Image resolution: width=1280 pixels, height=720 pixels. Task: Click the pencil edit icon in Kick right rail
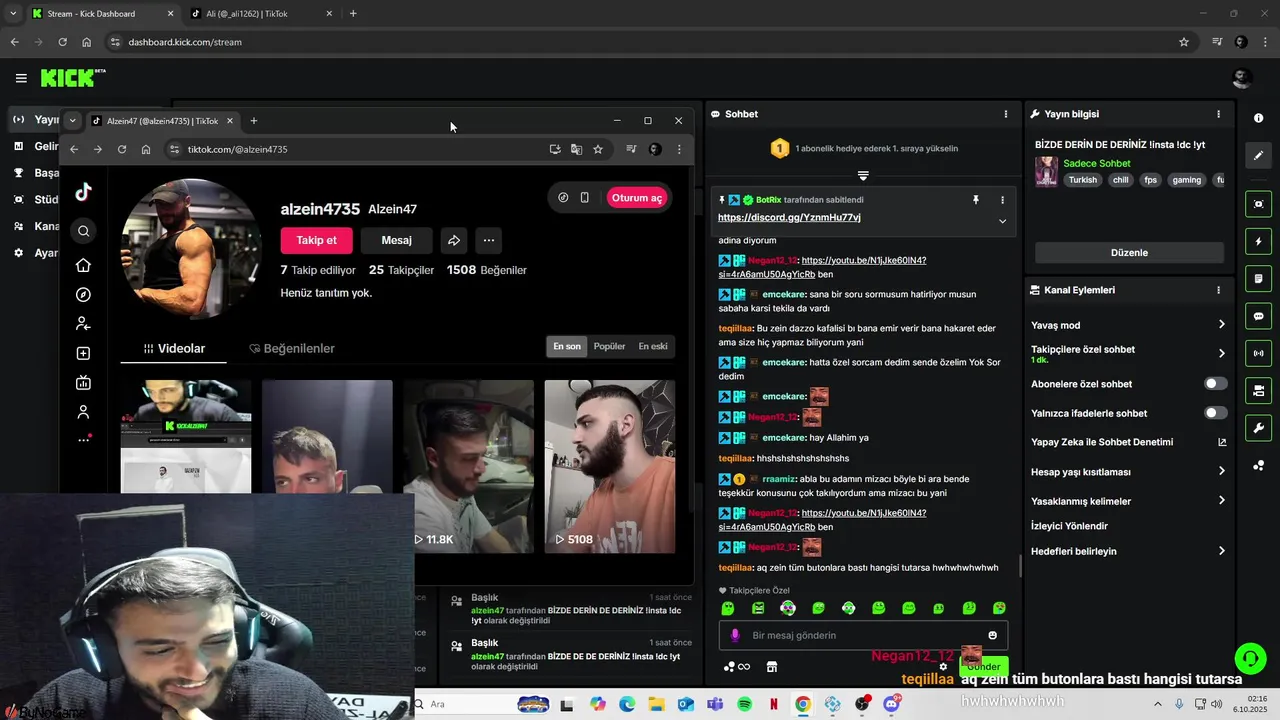pos(1258,155)
